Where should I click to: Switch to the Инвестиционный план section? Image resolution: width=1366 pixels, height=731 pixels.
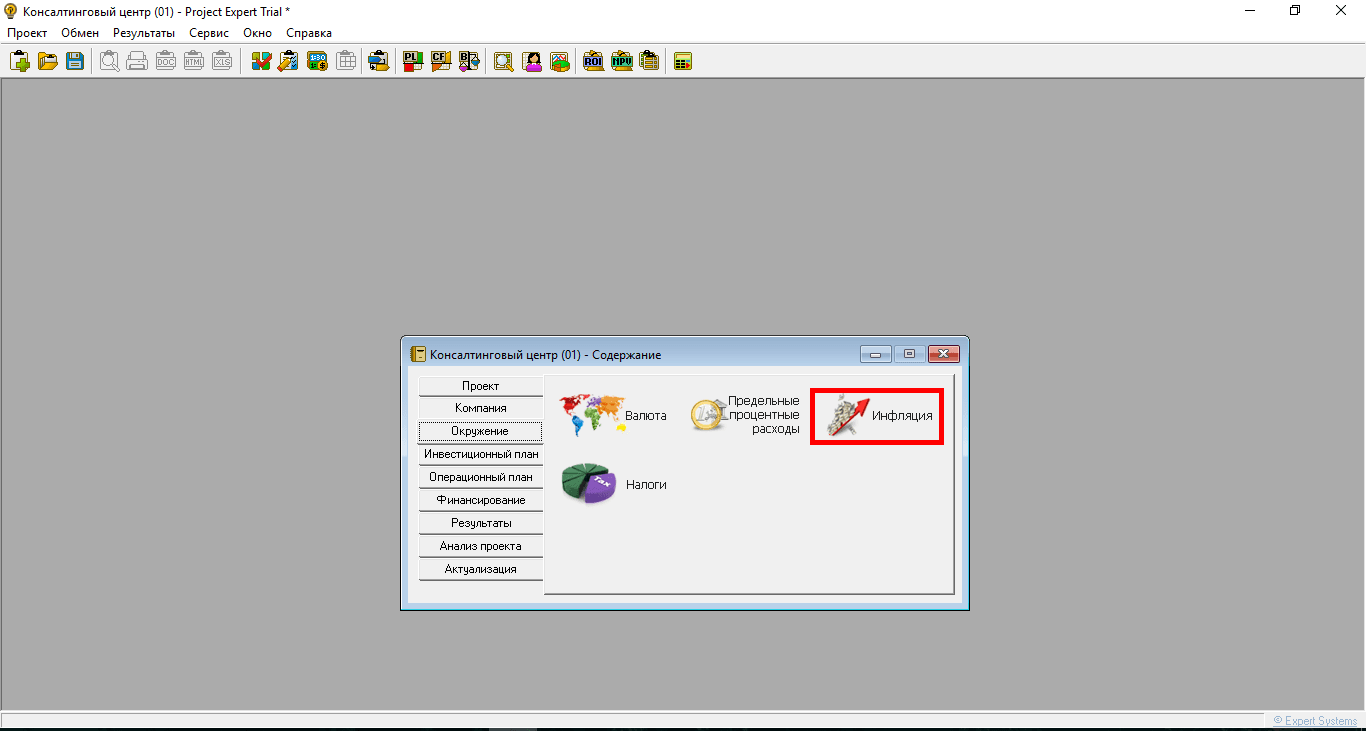coord(481,454)
